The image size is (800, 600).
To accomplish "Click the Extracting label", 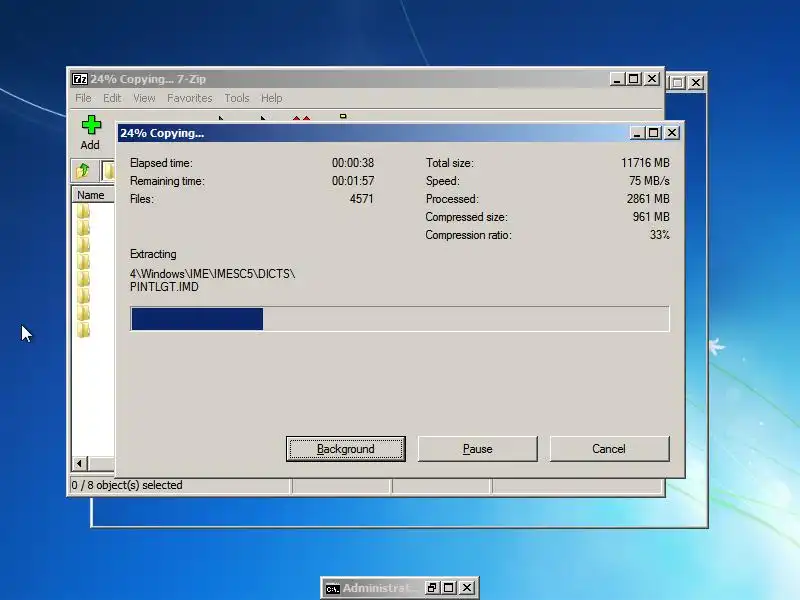I will click(153, 254).
